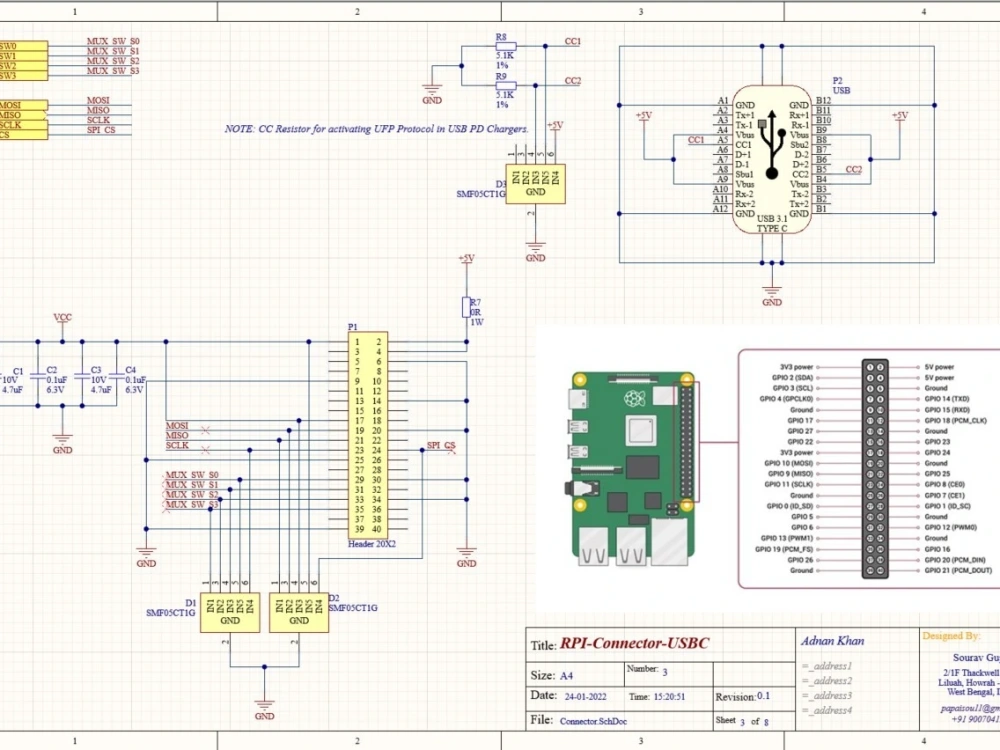Click MUX_SW_S0 label in top-left harness

tap(113, 41)
